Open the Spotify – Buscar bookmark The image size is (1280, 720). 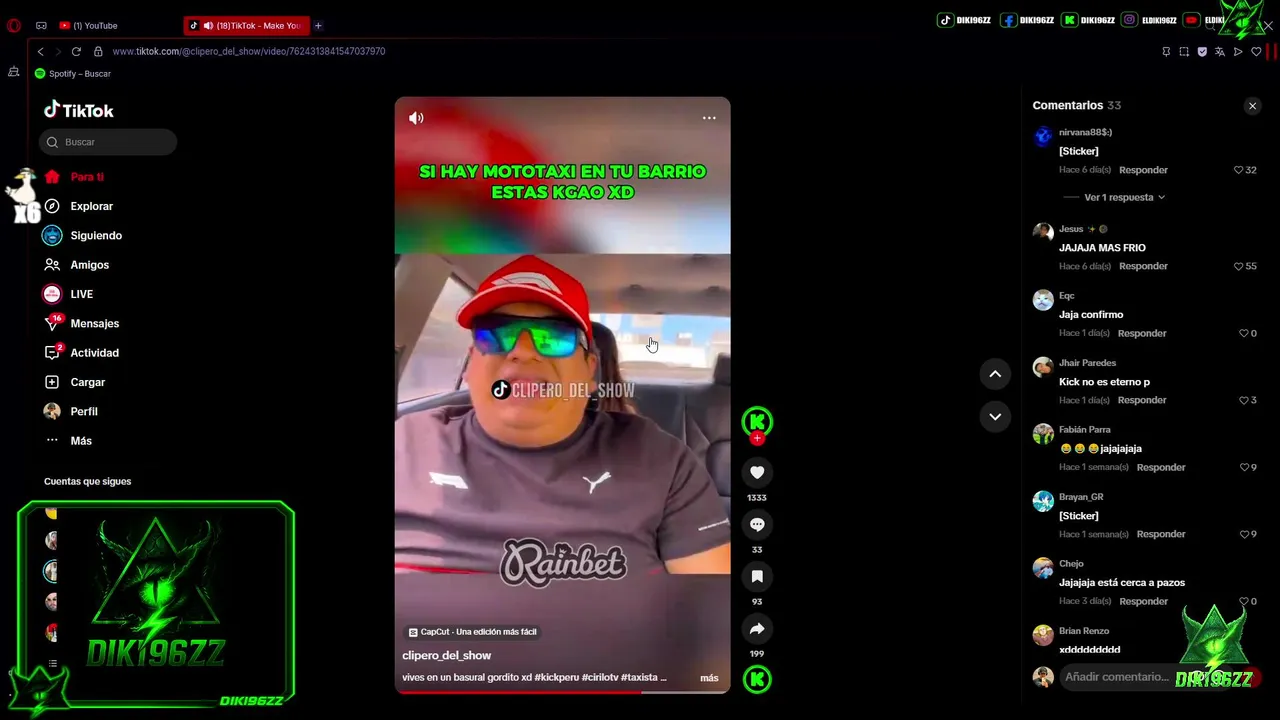tap(73, 74)
